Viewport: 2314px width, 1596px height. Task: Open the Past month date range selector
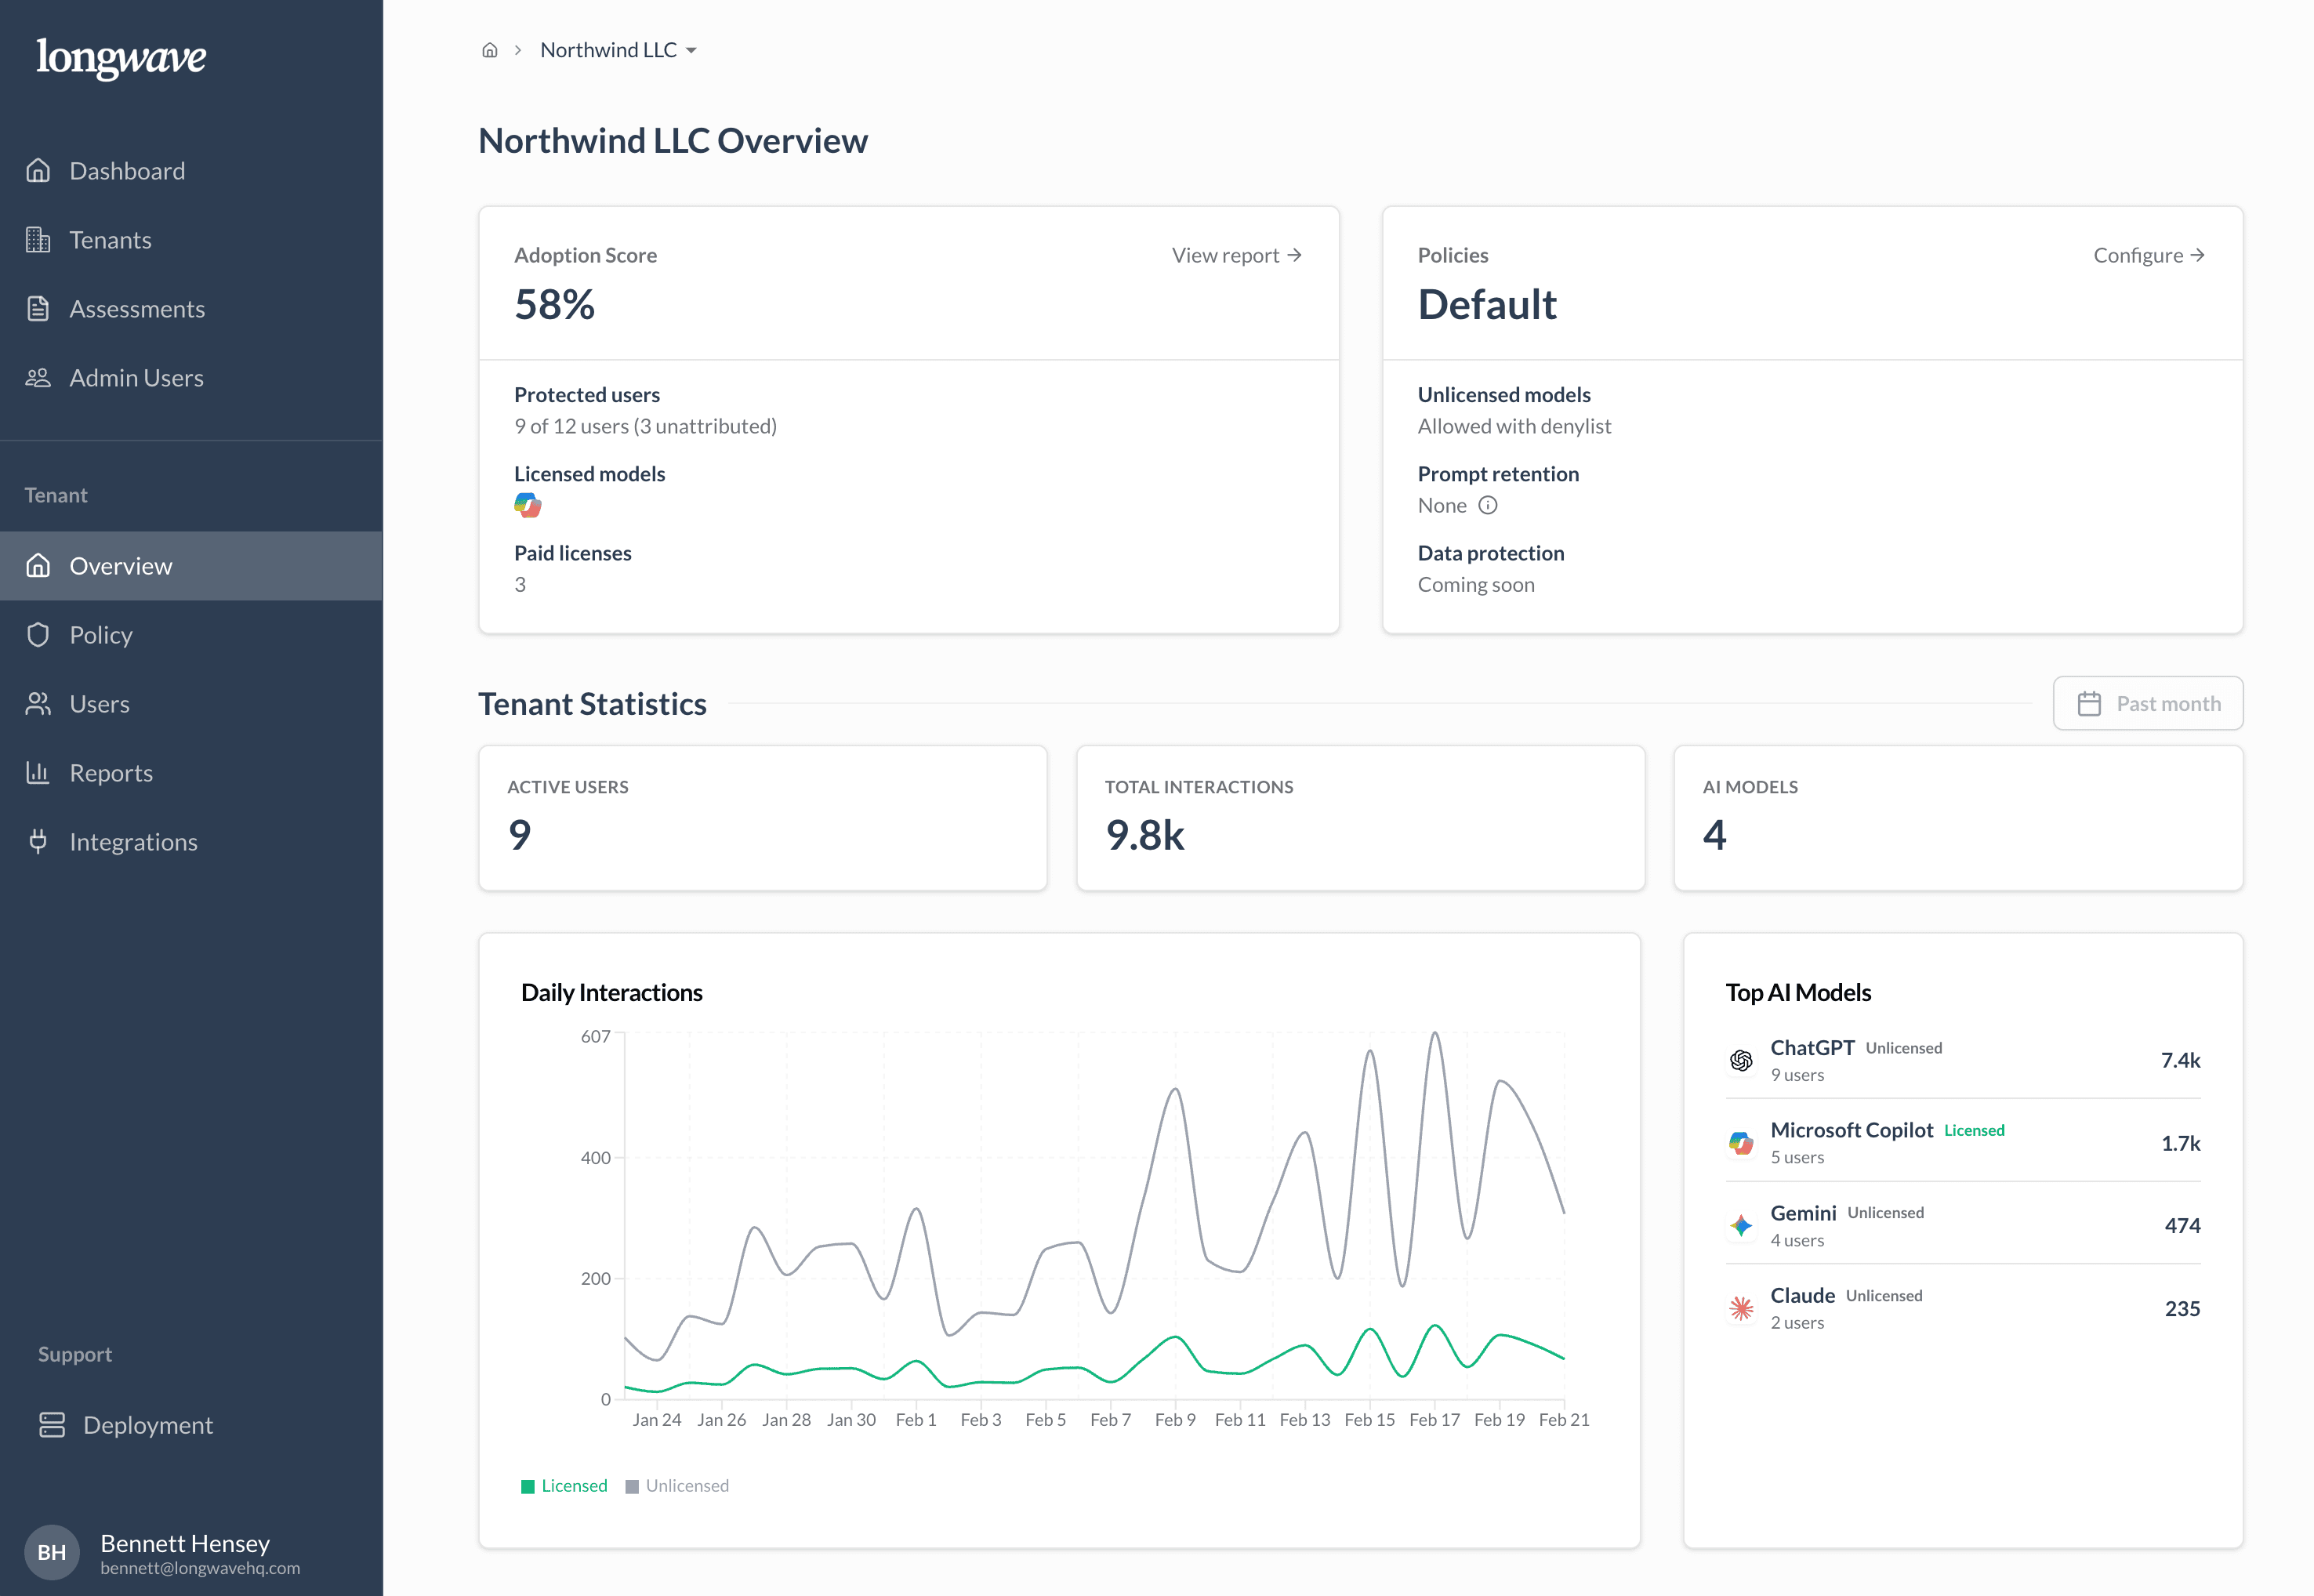click(x=2147, y=703)
